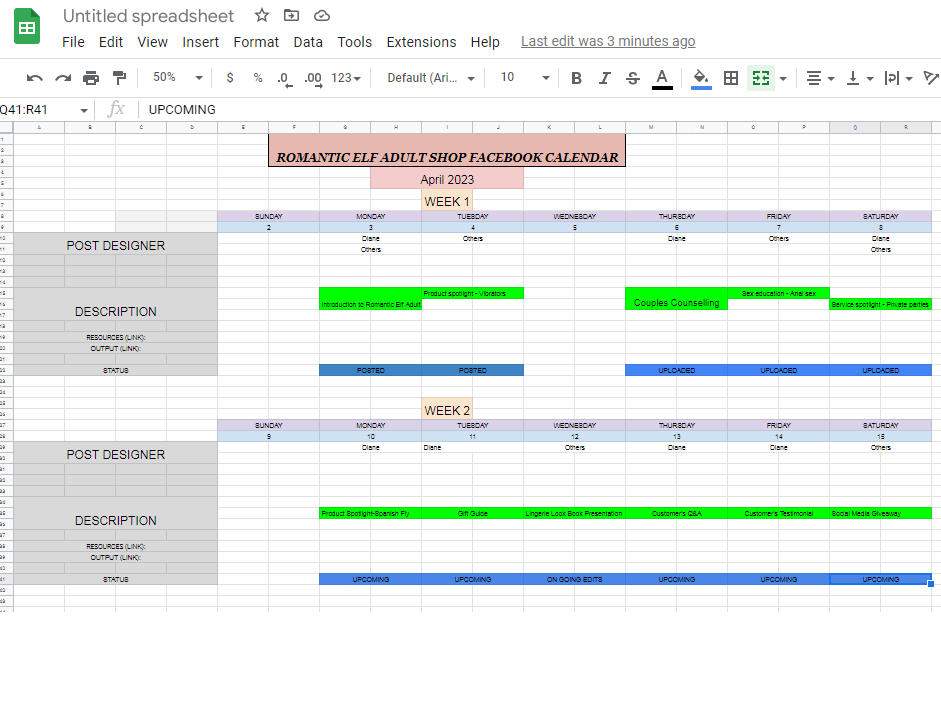Select Lingerie Look Book Presentation cell

pos(574,514)
